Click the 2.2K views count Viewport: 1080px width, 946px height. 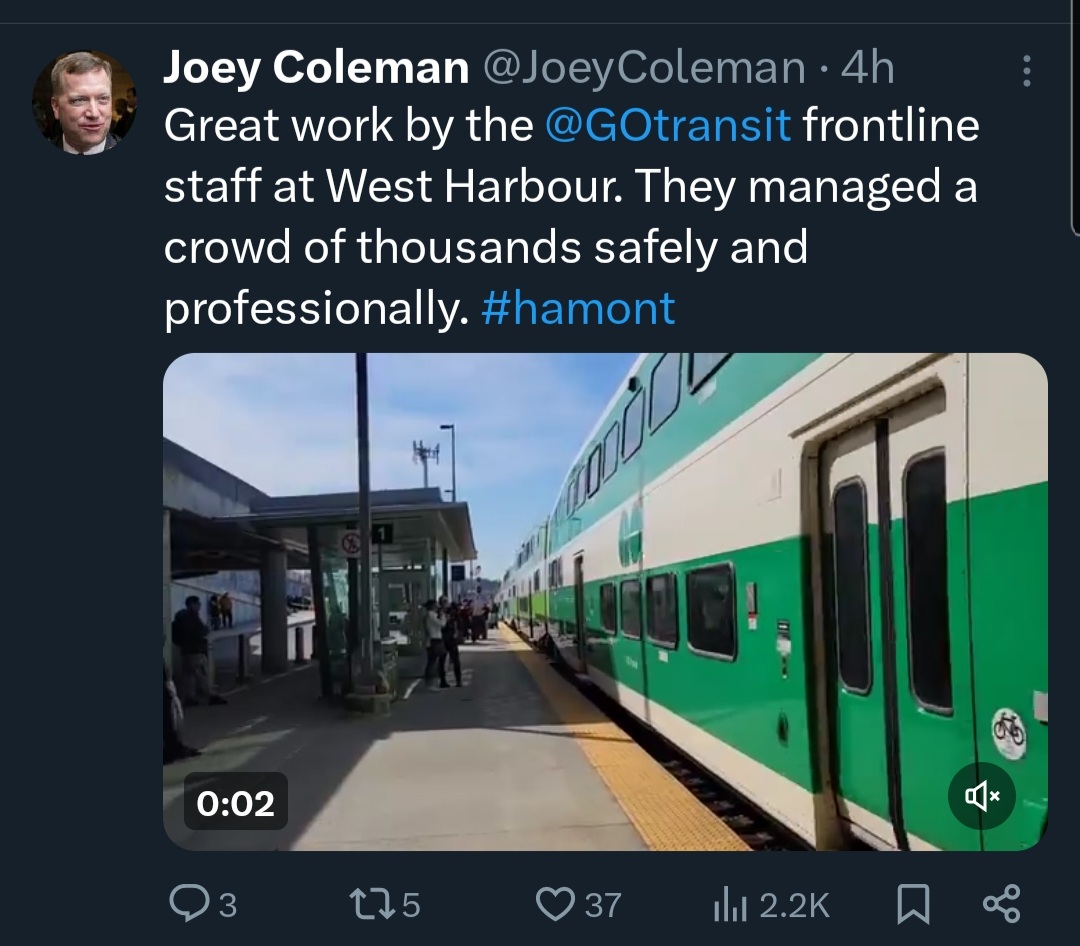click(794, 906)
